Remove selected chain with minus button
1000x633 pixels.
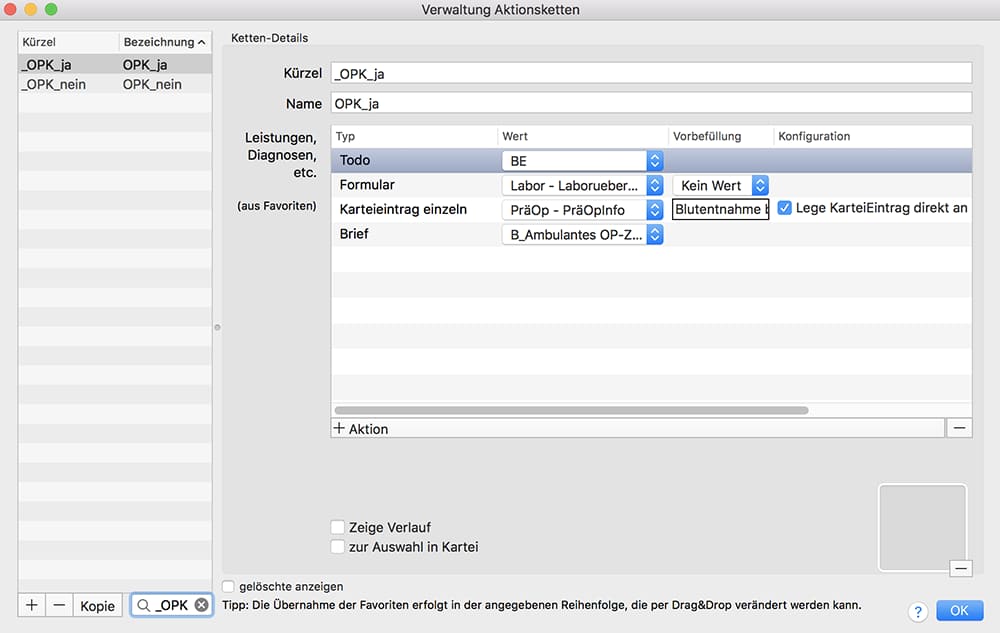[59, 605]
